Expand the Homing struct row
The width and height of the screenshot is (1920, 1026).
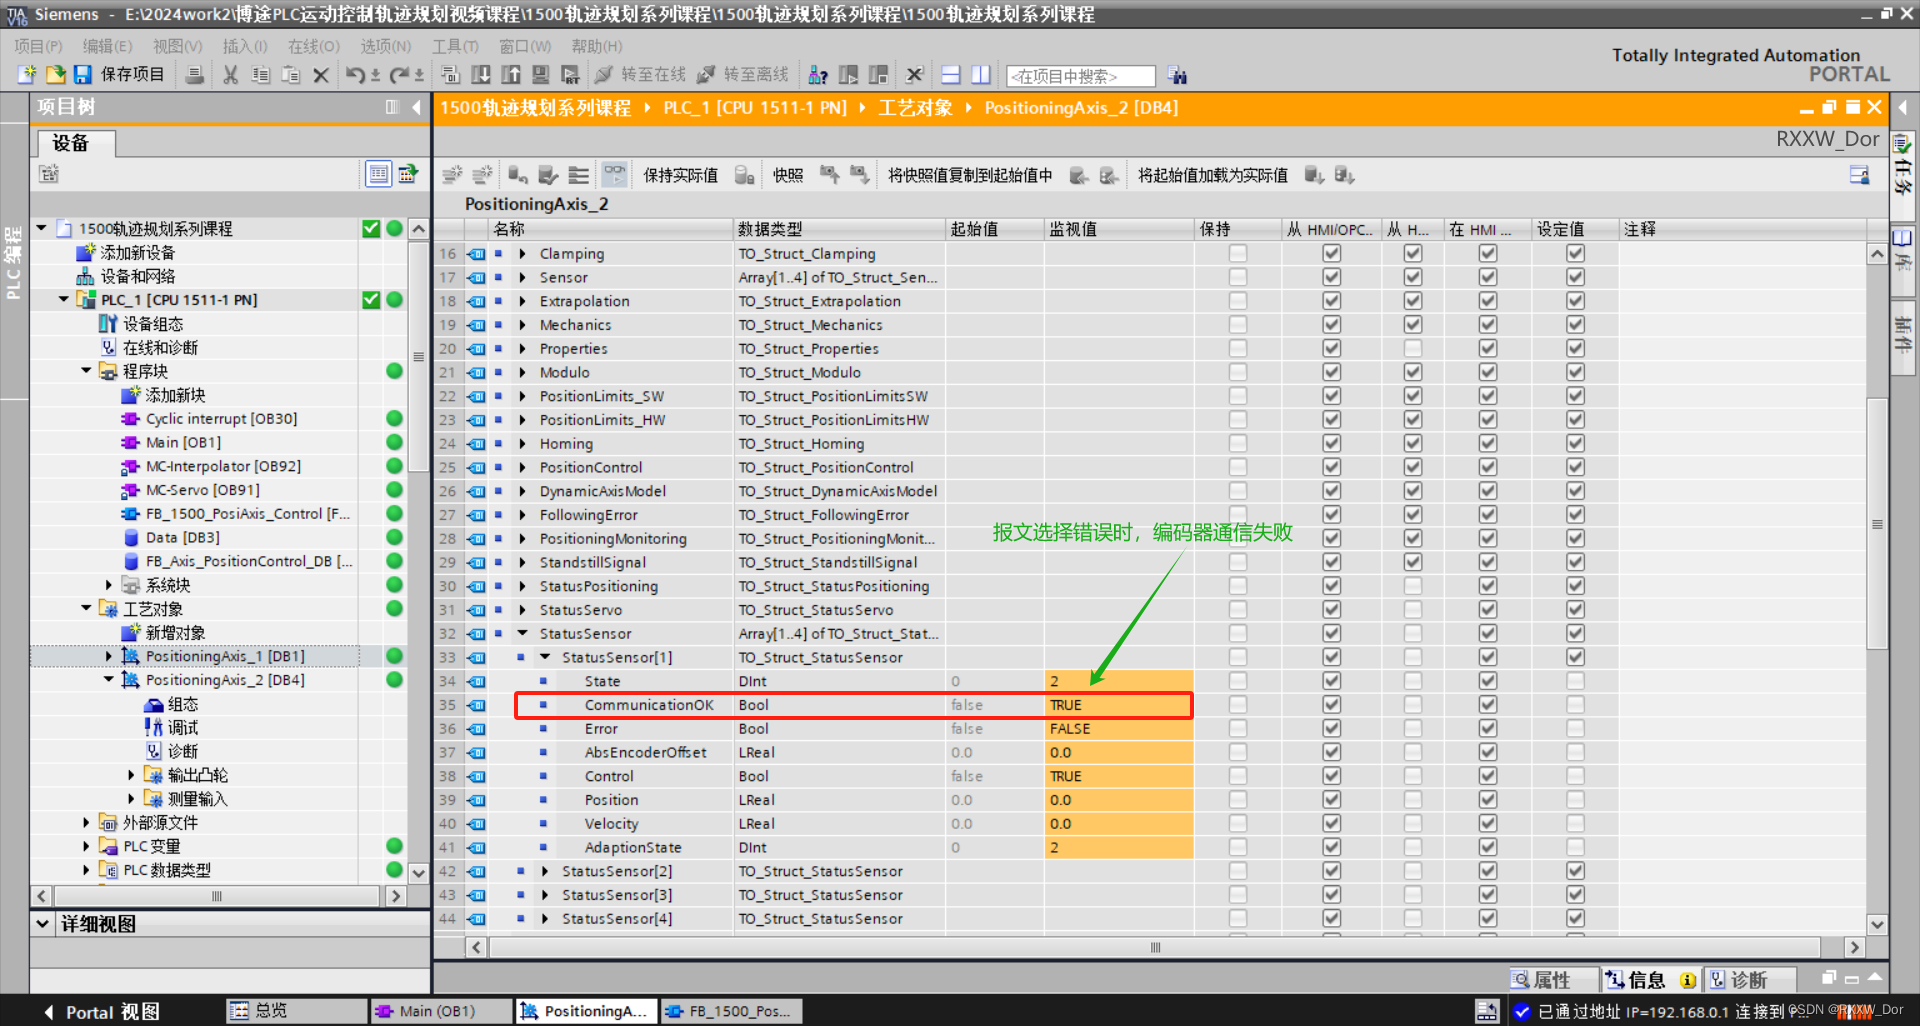pyautogui.click(x=522, y=444)
